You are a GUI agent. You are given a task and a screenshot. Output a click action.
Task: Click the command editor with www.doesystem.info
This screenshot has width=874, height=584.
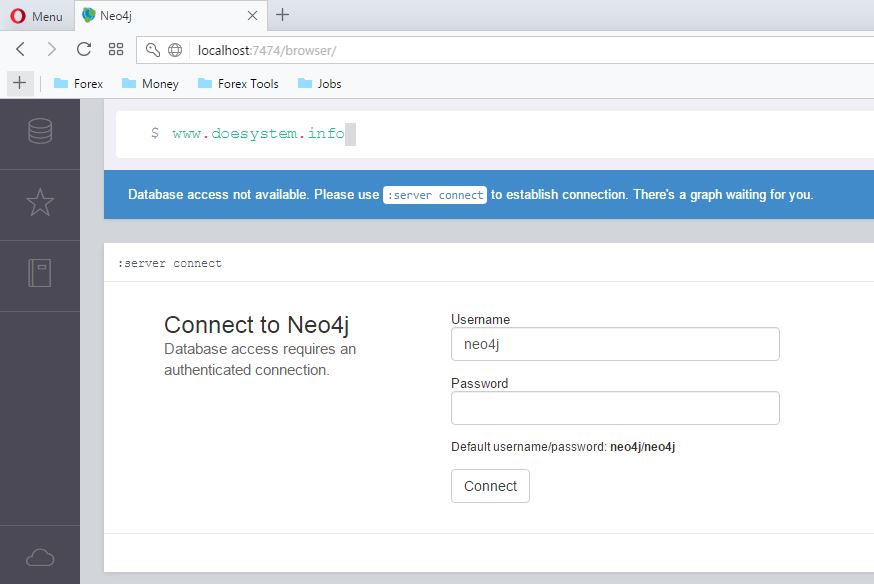(x=495, y=134)
